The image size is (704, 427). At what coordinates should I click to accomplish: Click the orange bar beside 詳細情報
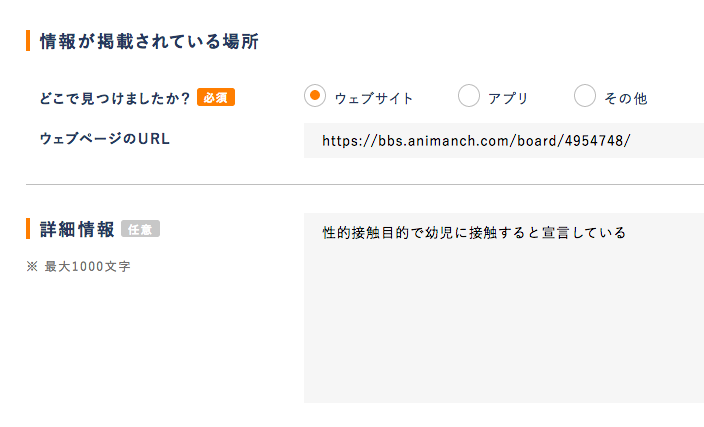(x=28, y=229)
